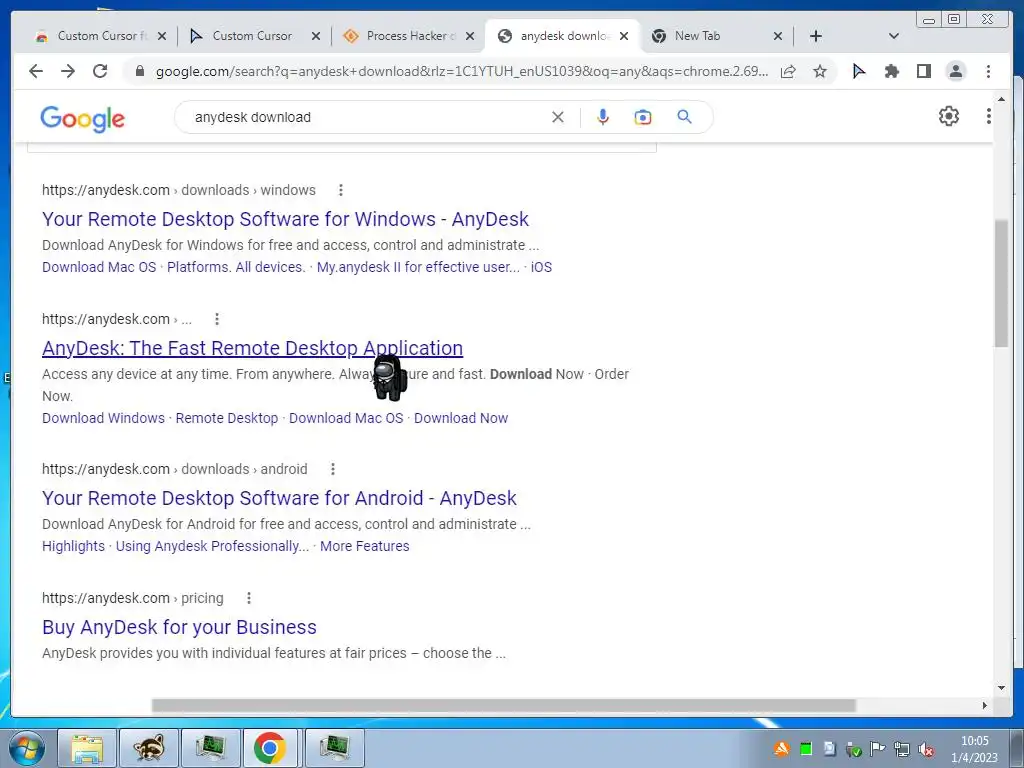Click the vertical scrollbar thumb
Viewport: 1024px width, 768px height.
pyautogui.click(x=1001, y=283)
